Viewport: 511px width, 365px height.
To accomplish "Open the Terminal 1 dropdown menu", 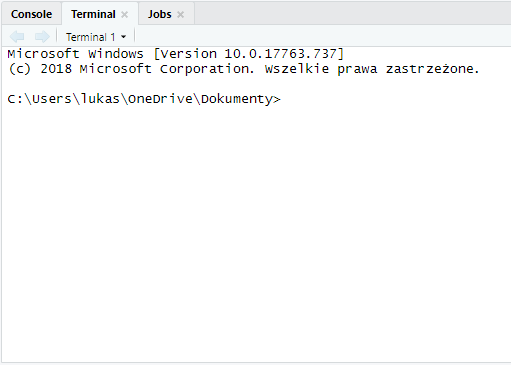I will (96, 37).
